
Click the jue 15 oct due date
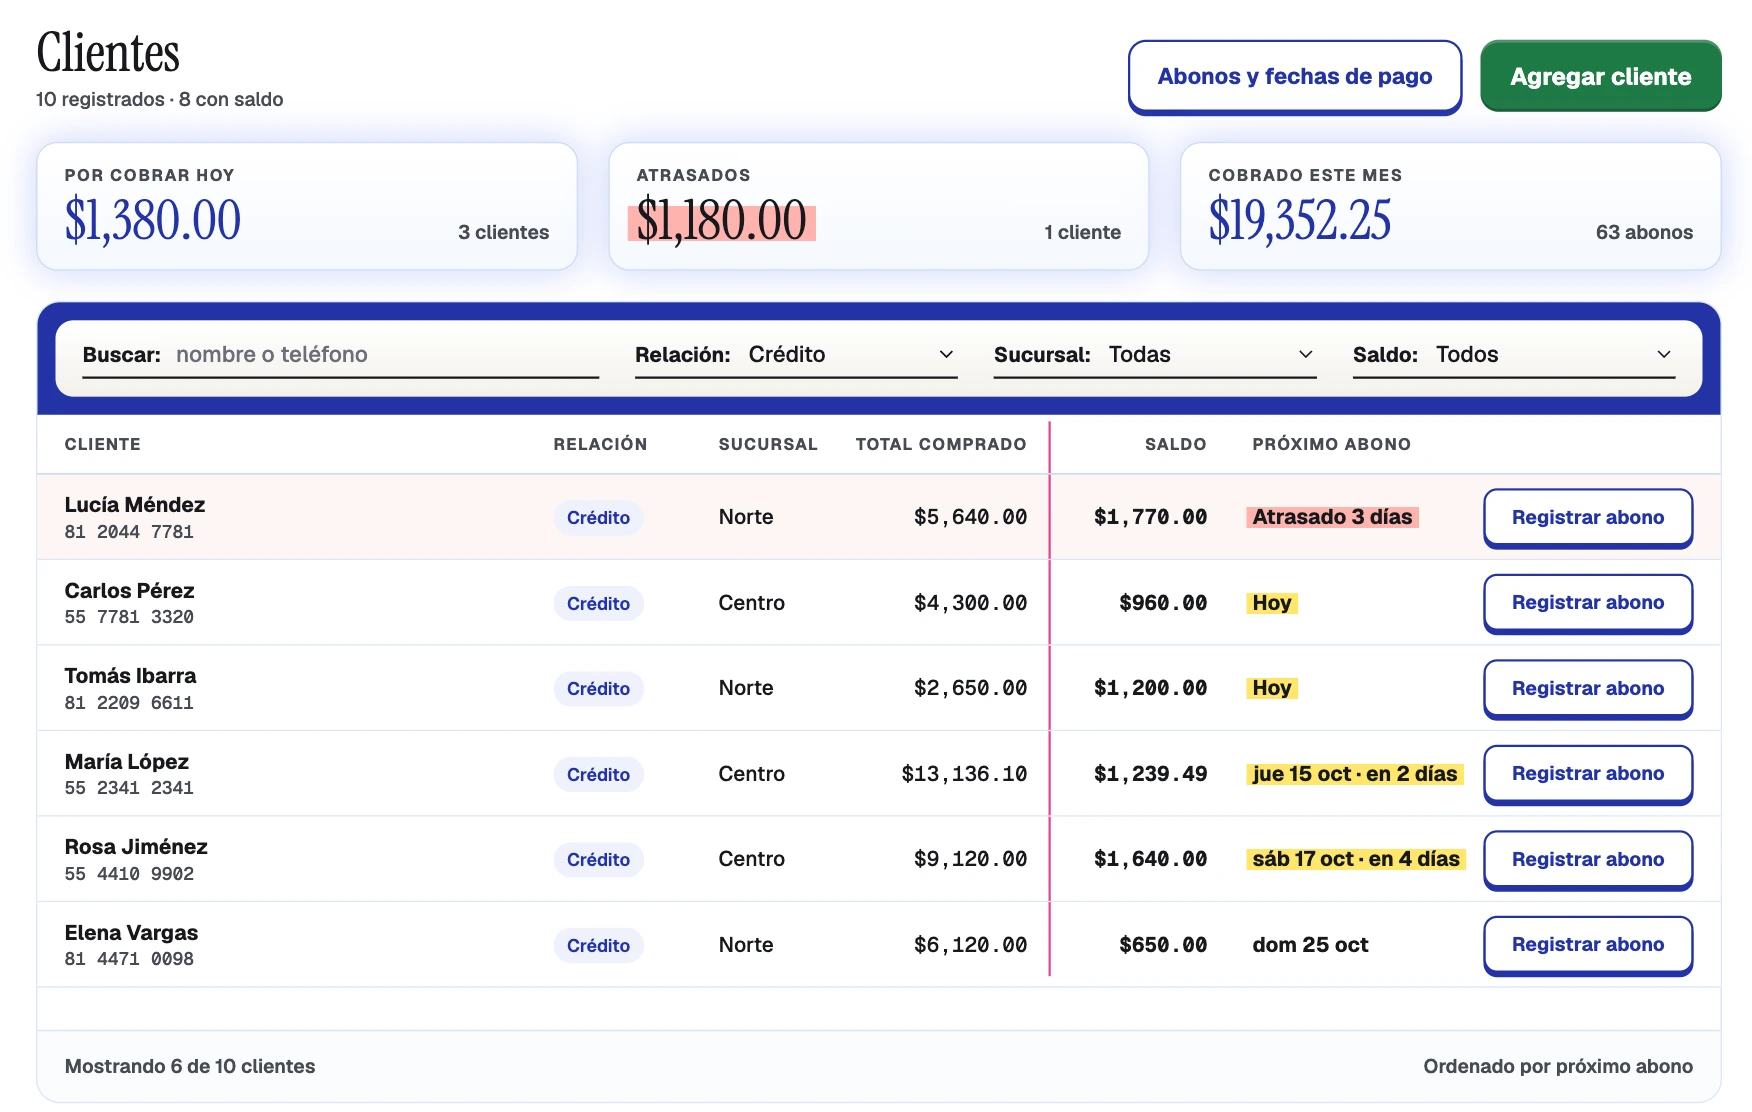[x=1355, y=774]
